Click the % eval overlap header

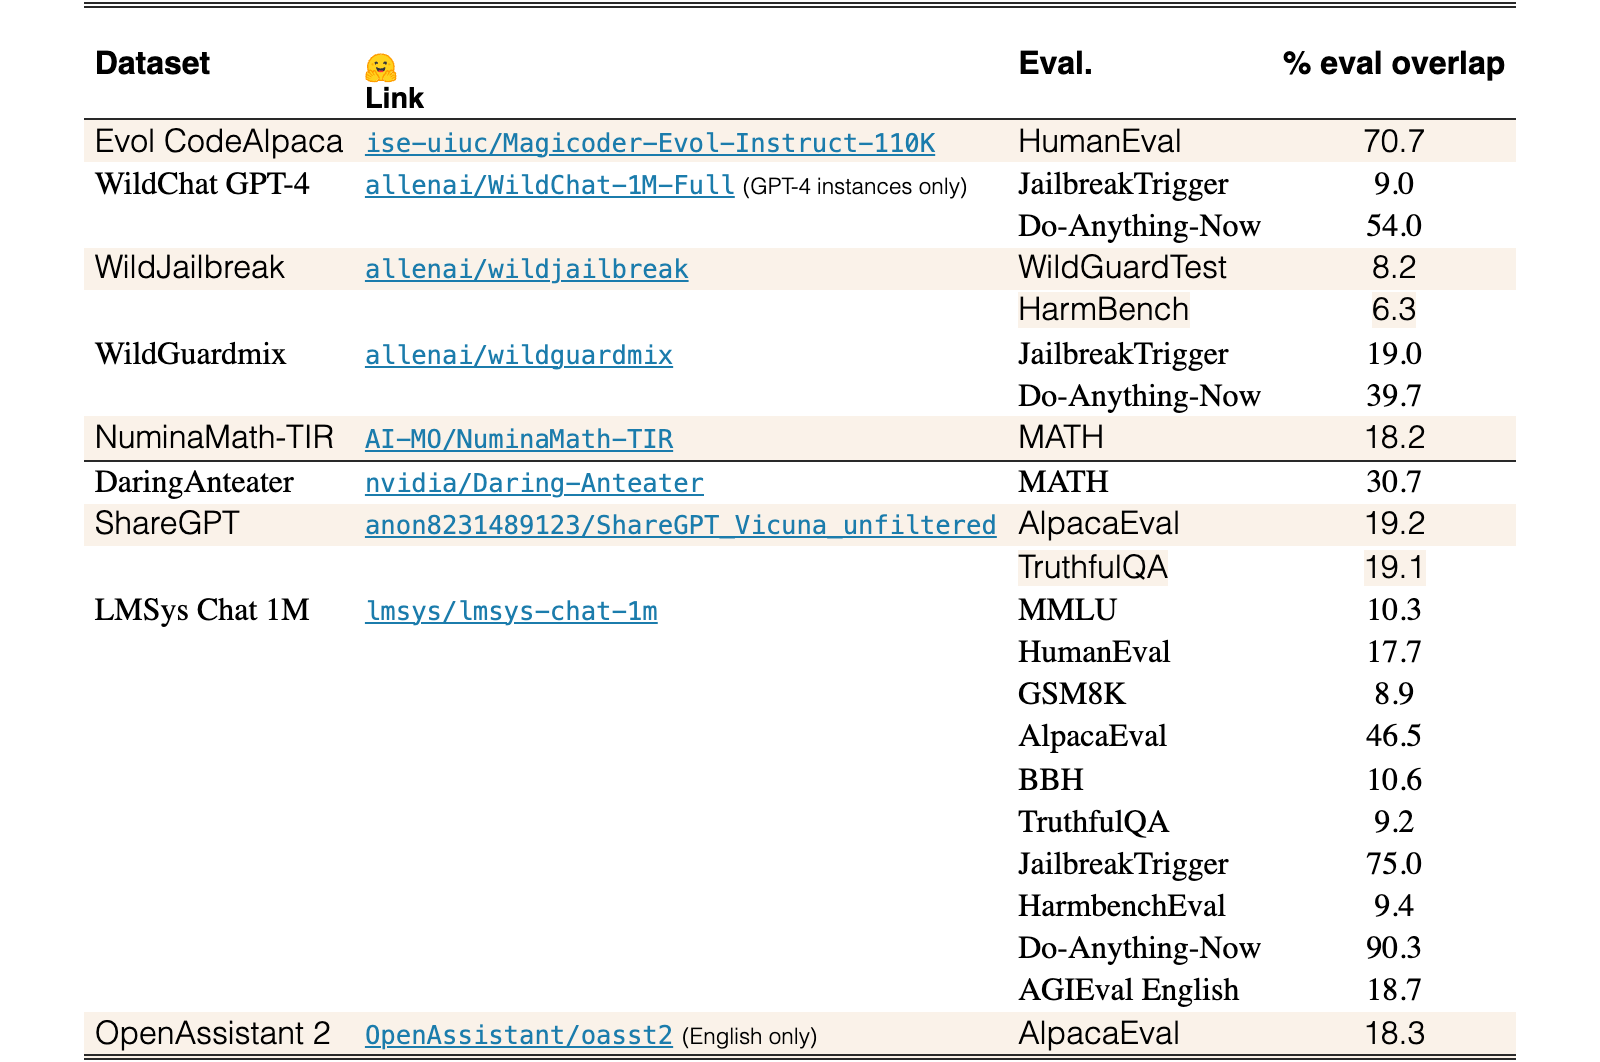click(x=1394, y=64)
